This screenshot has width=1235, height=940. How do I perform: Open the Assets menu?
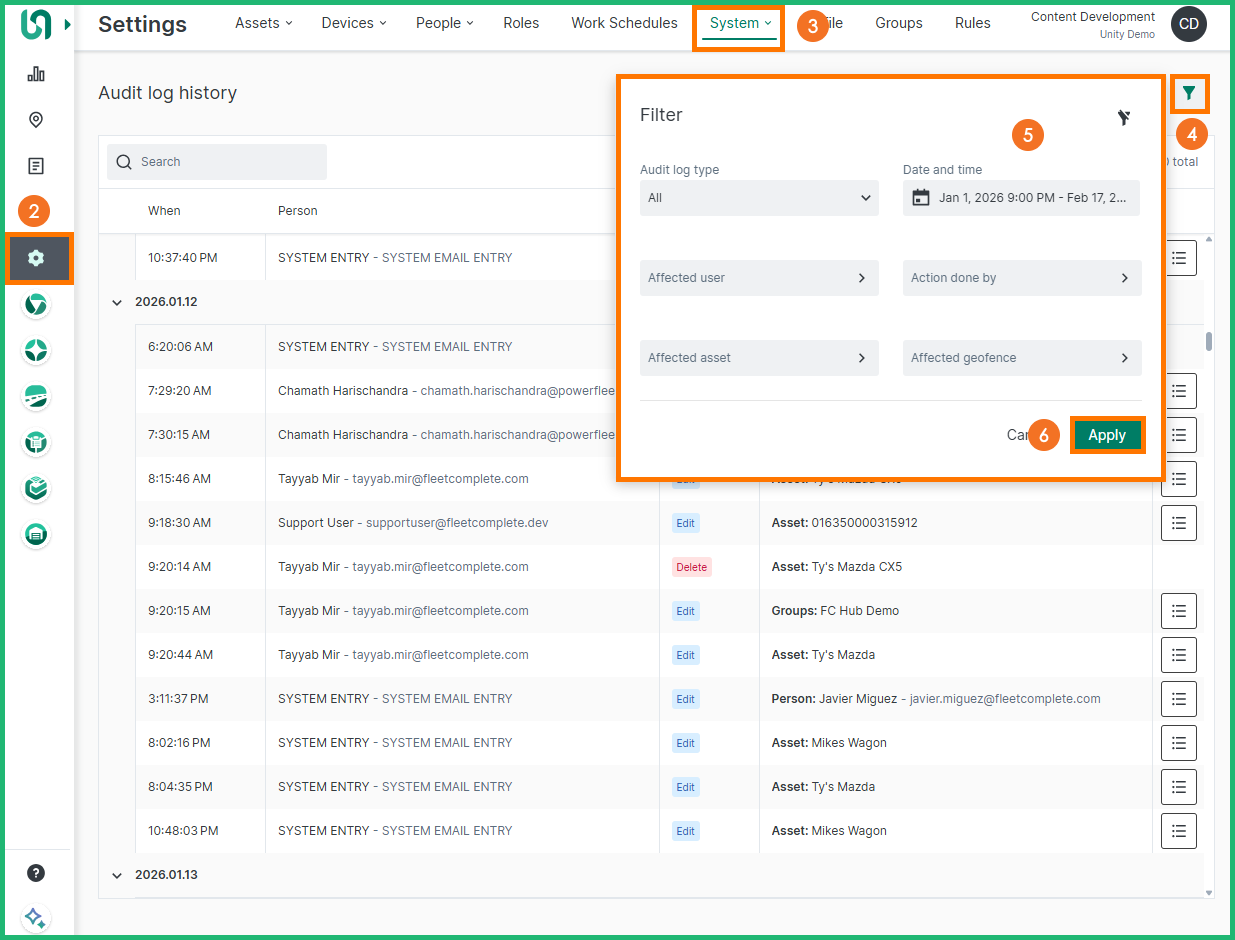(263, 23)
